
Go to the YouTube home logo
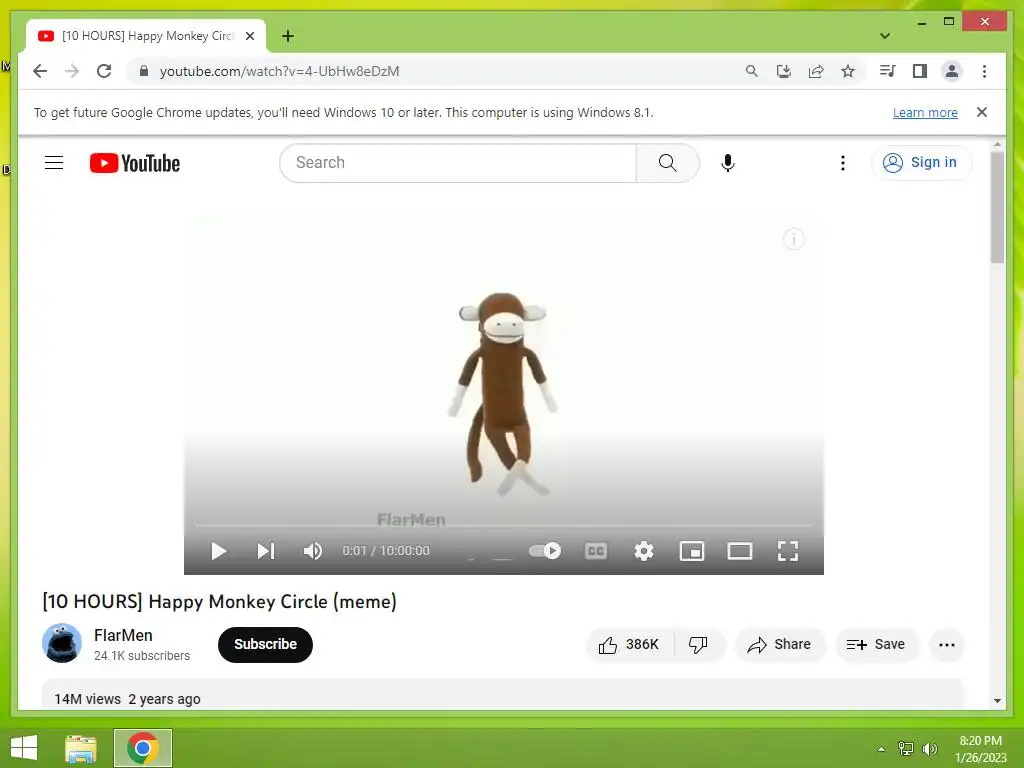point(135,163)
